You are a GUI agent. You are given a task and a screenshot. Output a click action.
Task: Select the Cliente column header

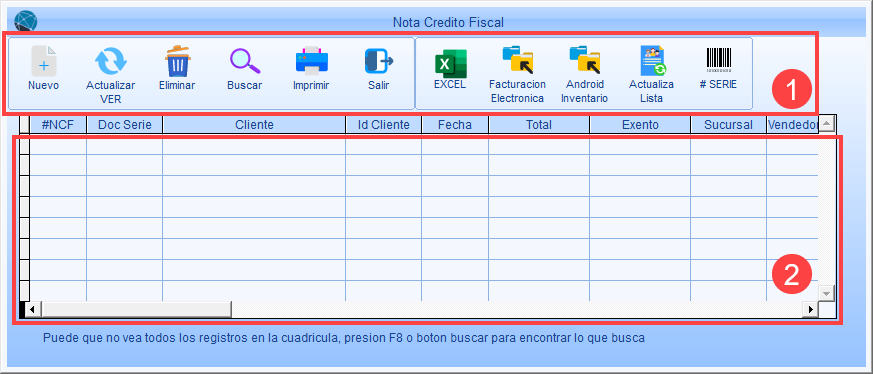click(x=254, y=125)
